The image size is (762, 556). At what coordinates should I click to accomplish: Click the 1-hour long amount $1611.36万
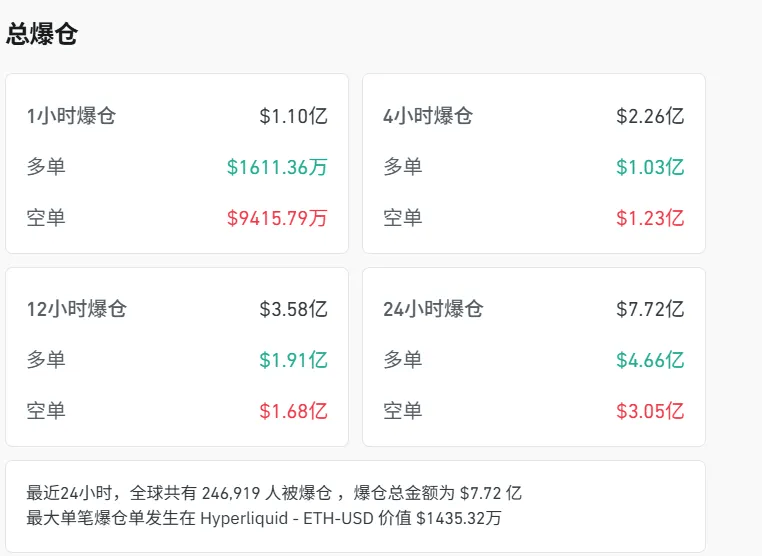pyautogui.click(x=277, y=167)
